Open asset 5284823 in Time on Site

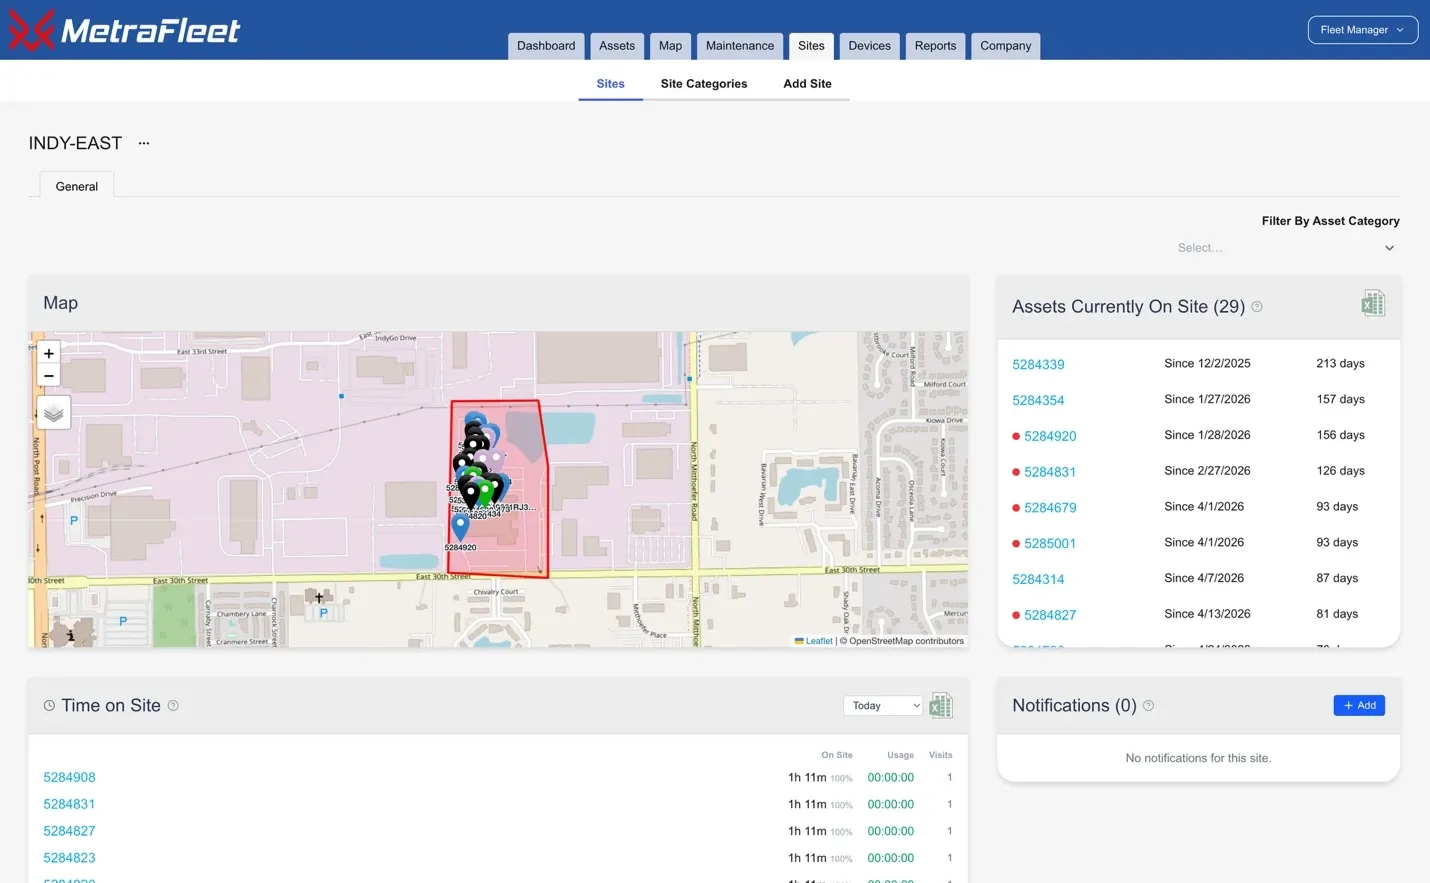69,858
